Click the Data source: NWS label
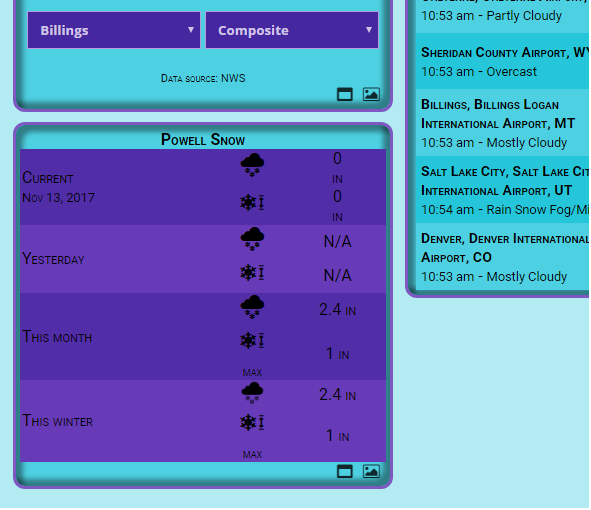The width and height of the screenshot is (591, 510). pos(203,78)
